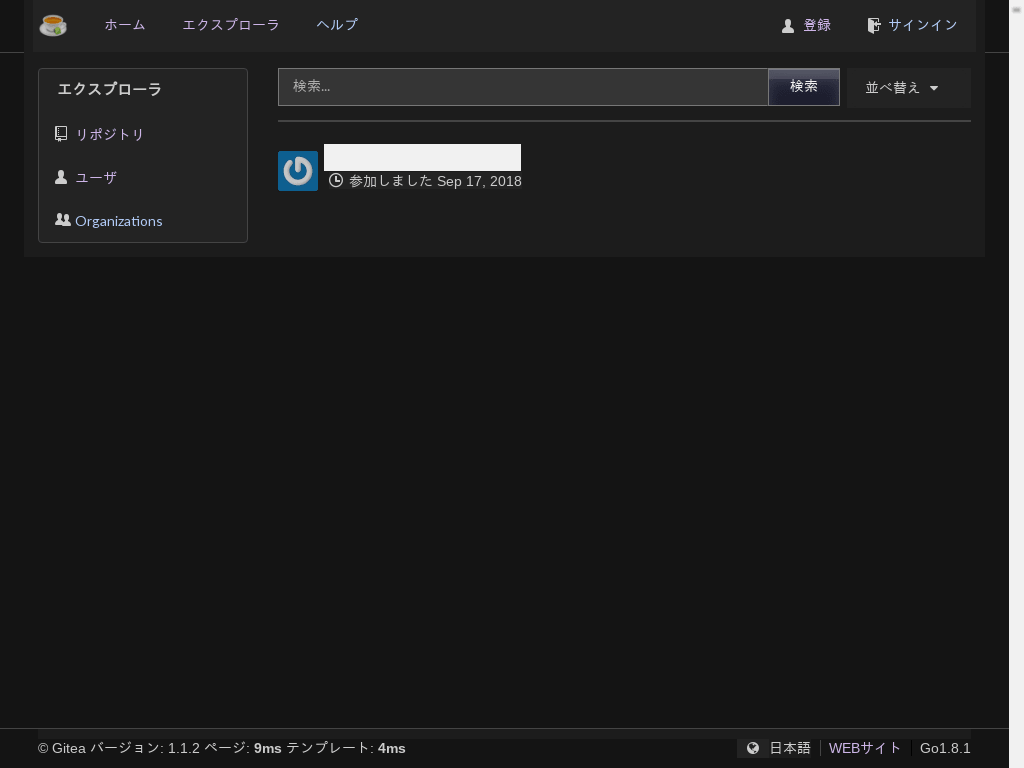Switch to the エクスプローラ navigation item
1024x768 pixels.
(x=231, y=25)
